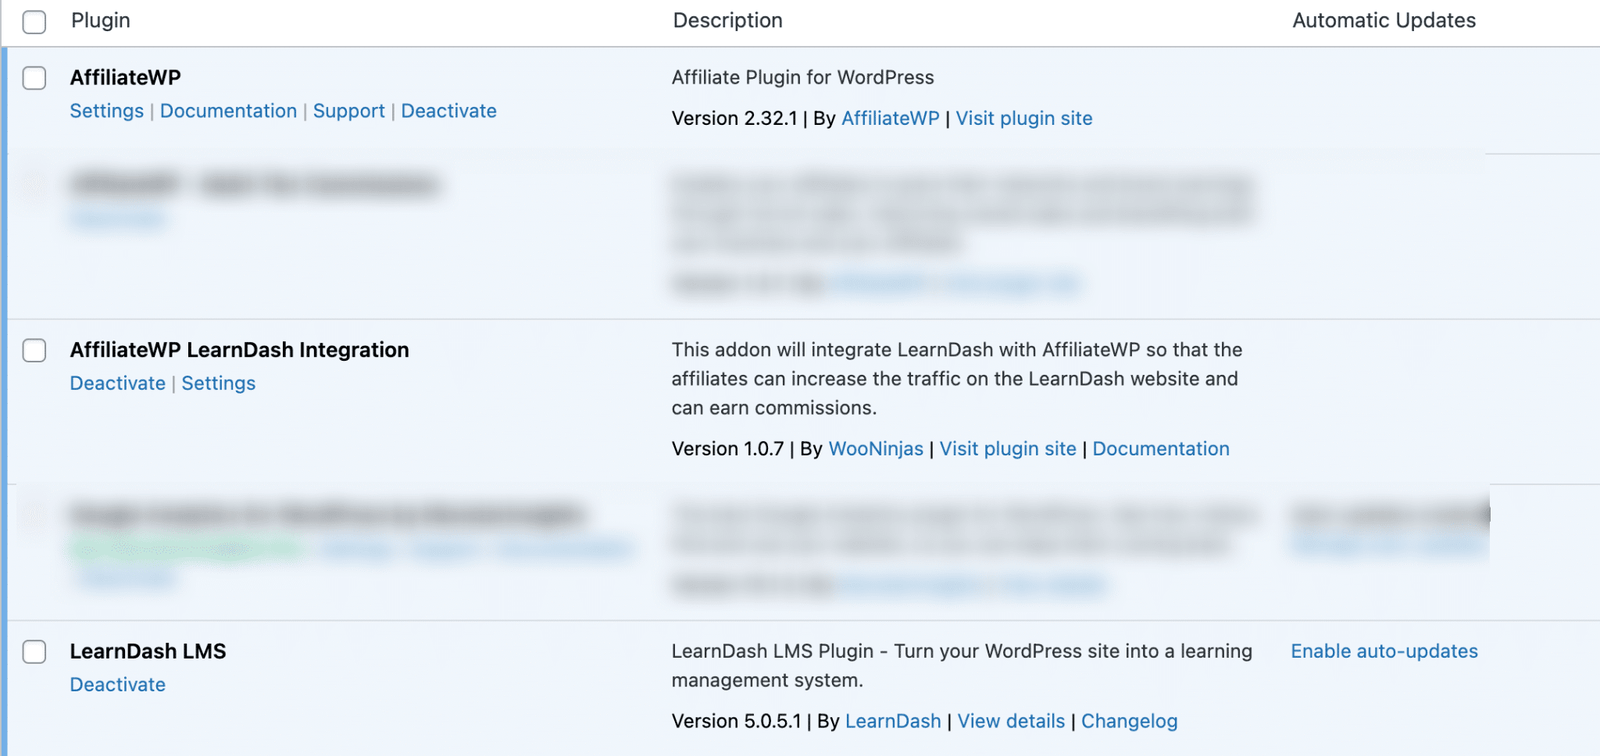This screenshot has width=1600, height=756.
Task: Deactivate AffiliateWP LearnDash Integration plugin
Action: [118, 383]
